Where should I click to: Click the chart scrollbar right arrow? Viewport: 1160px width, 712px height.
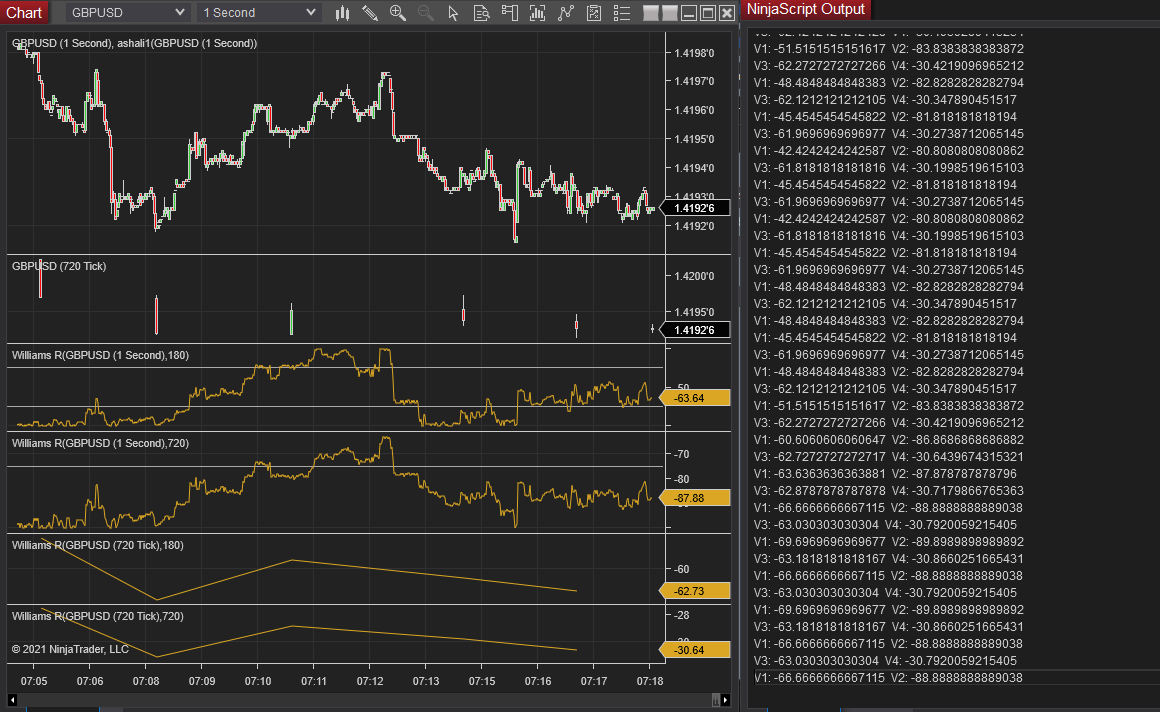[x=726, y=700]
